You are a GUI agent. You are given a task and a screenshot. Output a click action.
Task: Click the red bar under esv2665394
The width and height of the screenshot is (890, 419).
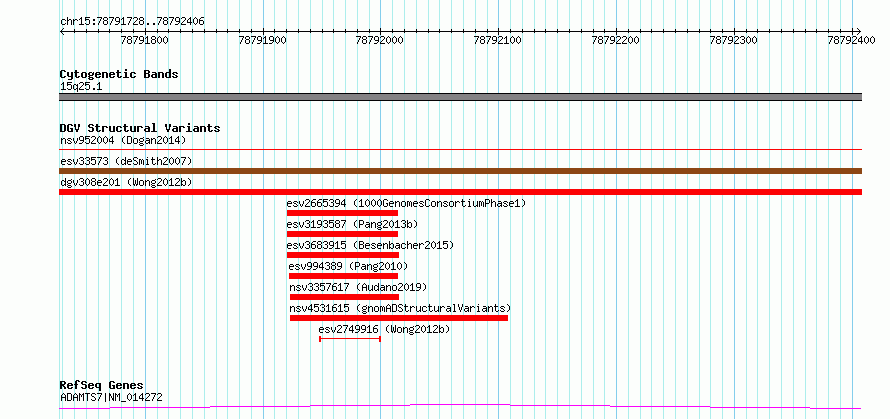click(342, 213)
